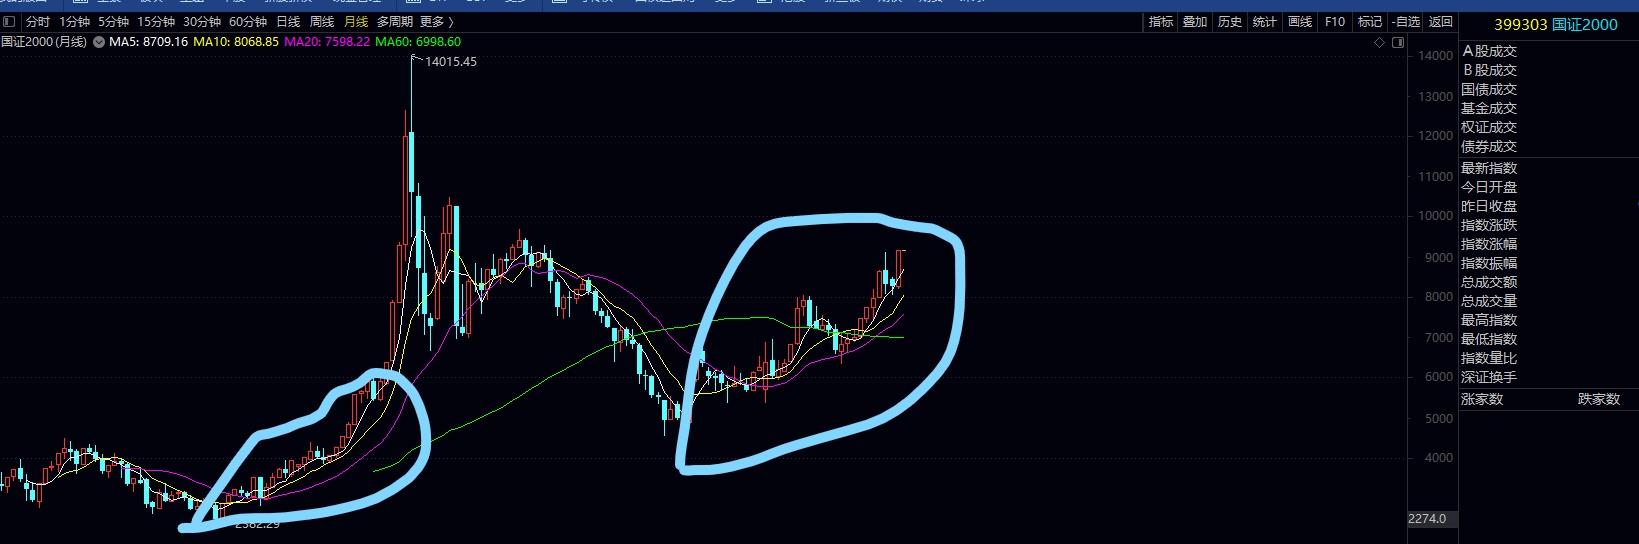Select the 周线 weekly period

point(322,21)
